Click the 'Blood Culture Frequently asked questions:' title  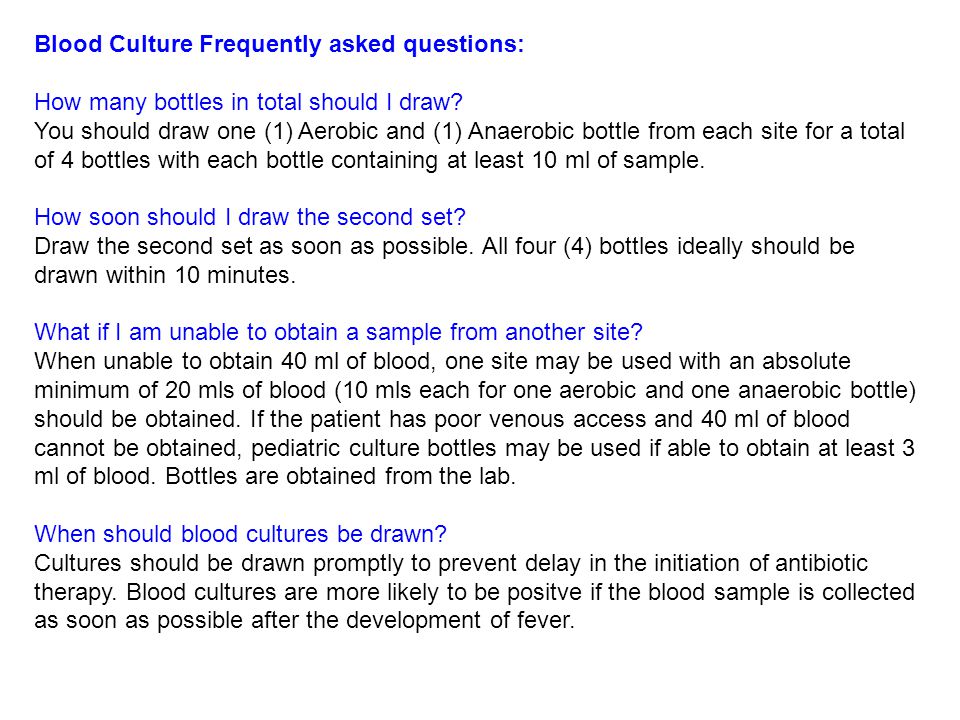click(x=279, y=45)
